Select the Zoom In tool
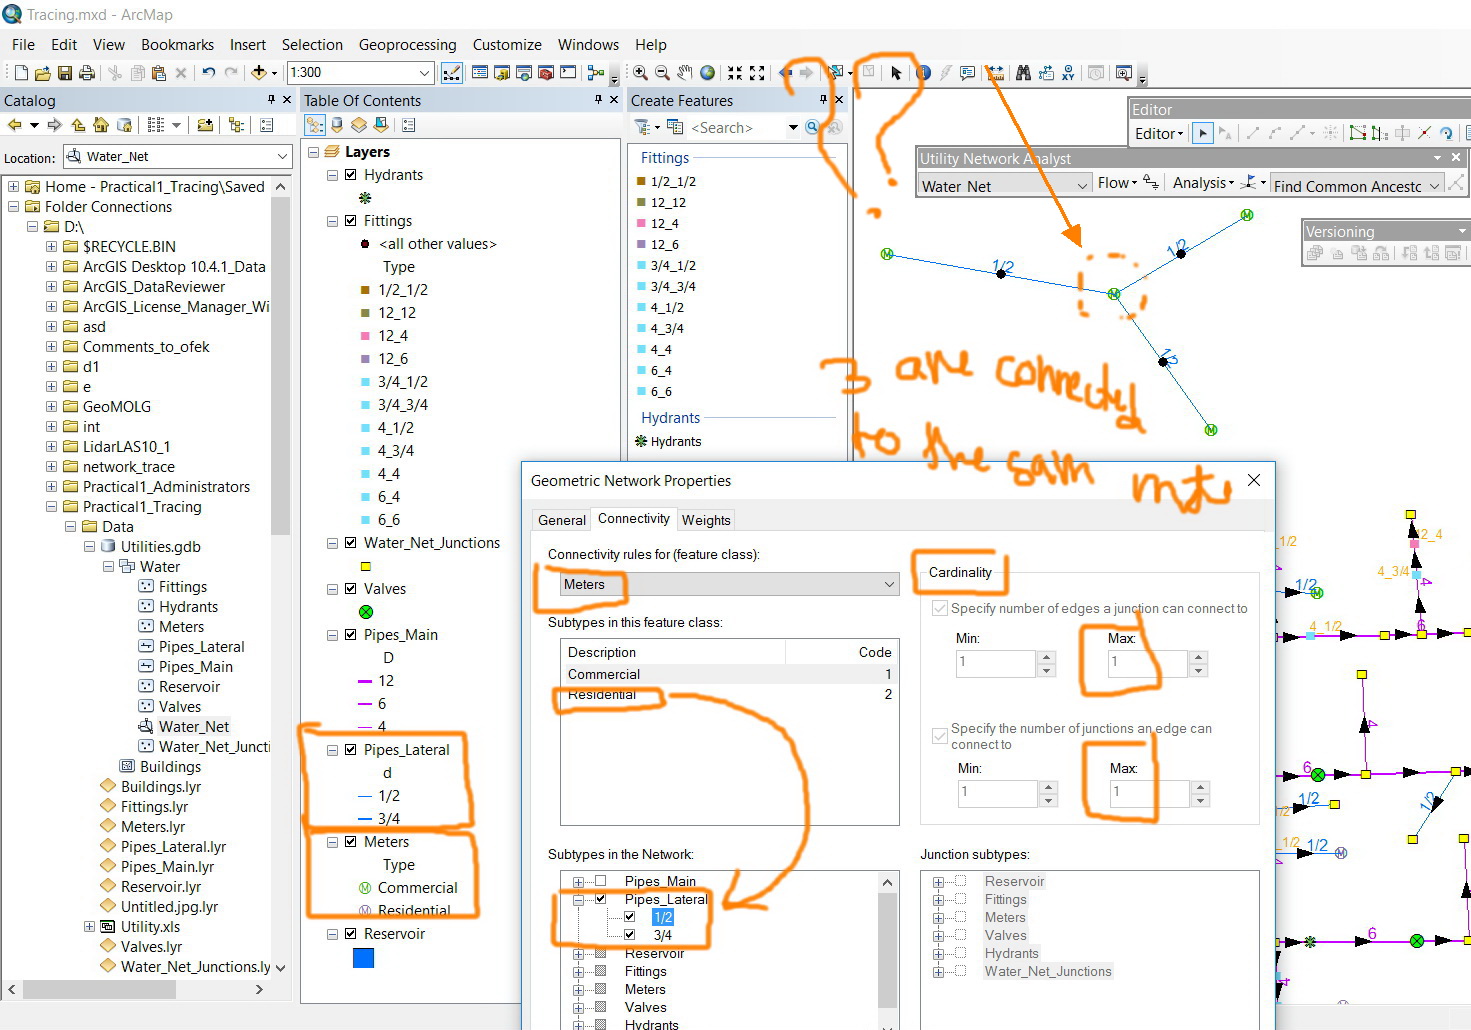The width and height of the screenshot is (1471, 1030). click(x=640, y=73)
